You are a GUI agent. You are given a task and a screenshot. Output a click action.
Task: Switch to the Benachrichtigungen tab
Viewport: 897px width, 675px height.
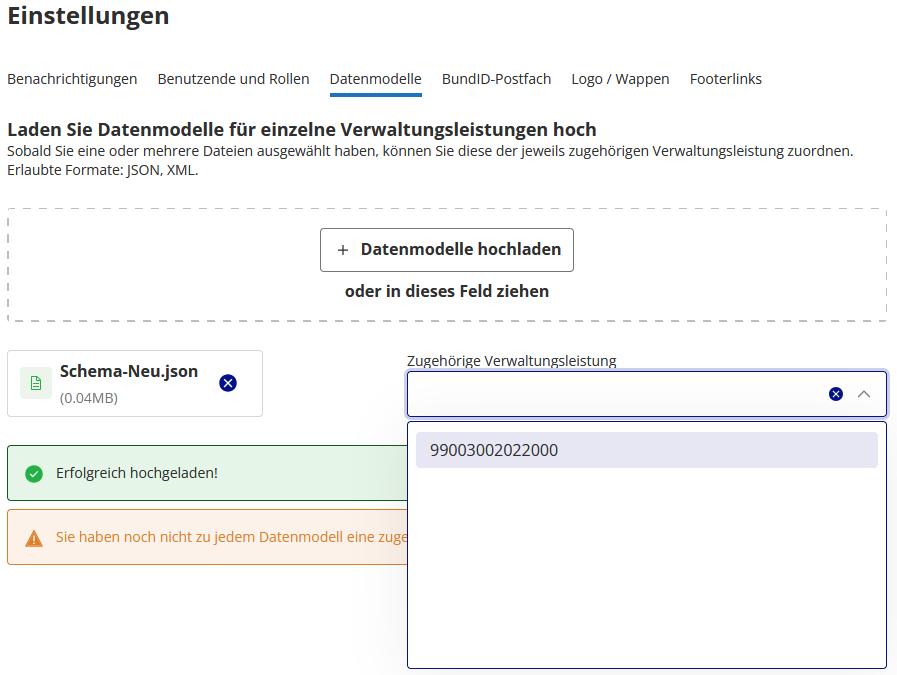(71, 79)
